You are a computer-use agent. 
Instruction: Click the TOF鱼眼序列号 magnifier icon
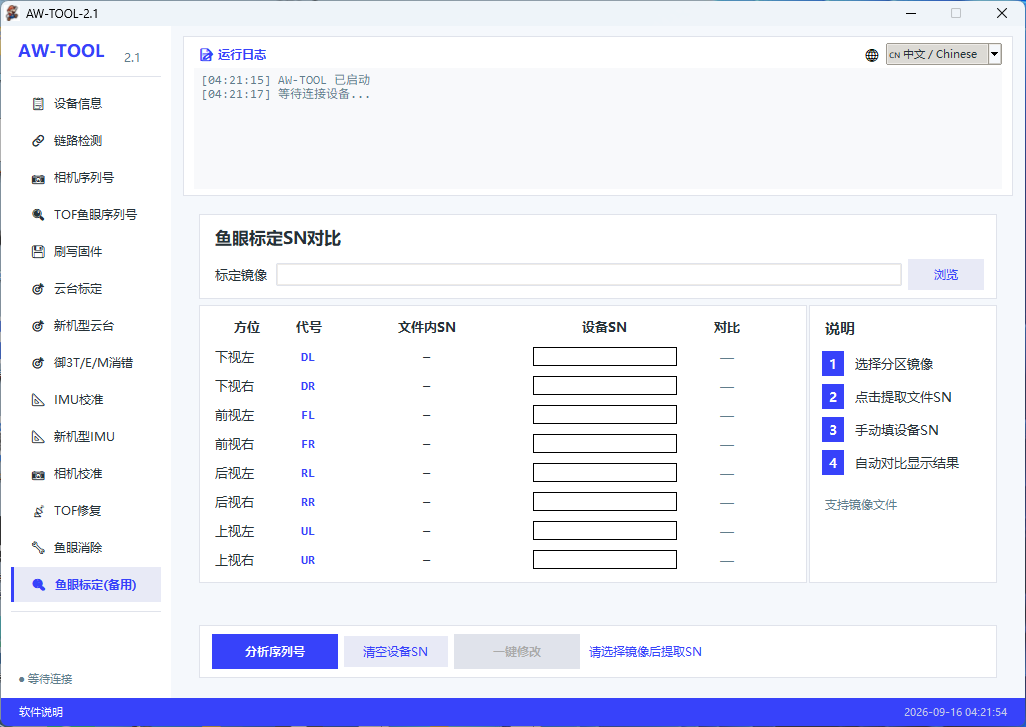[39, 215]
